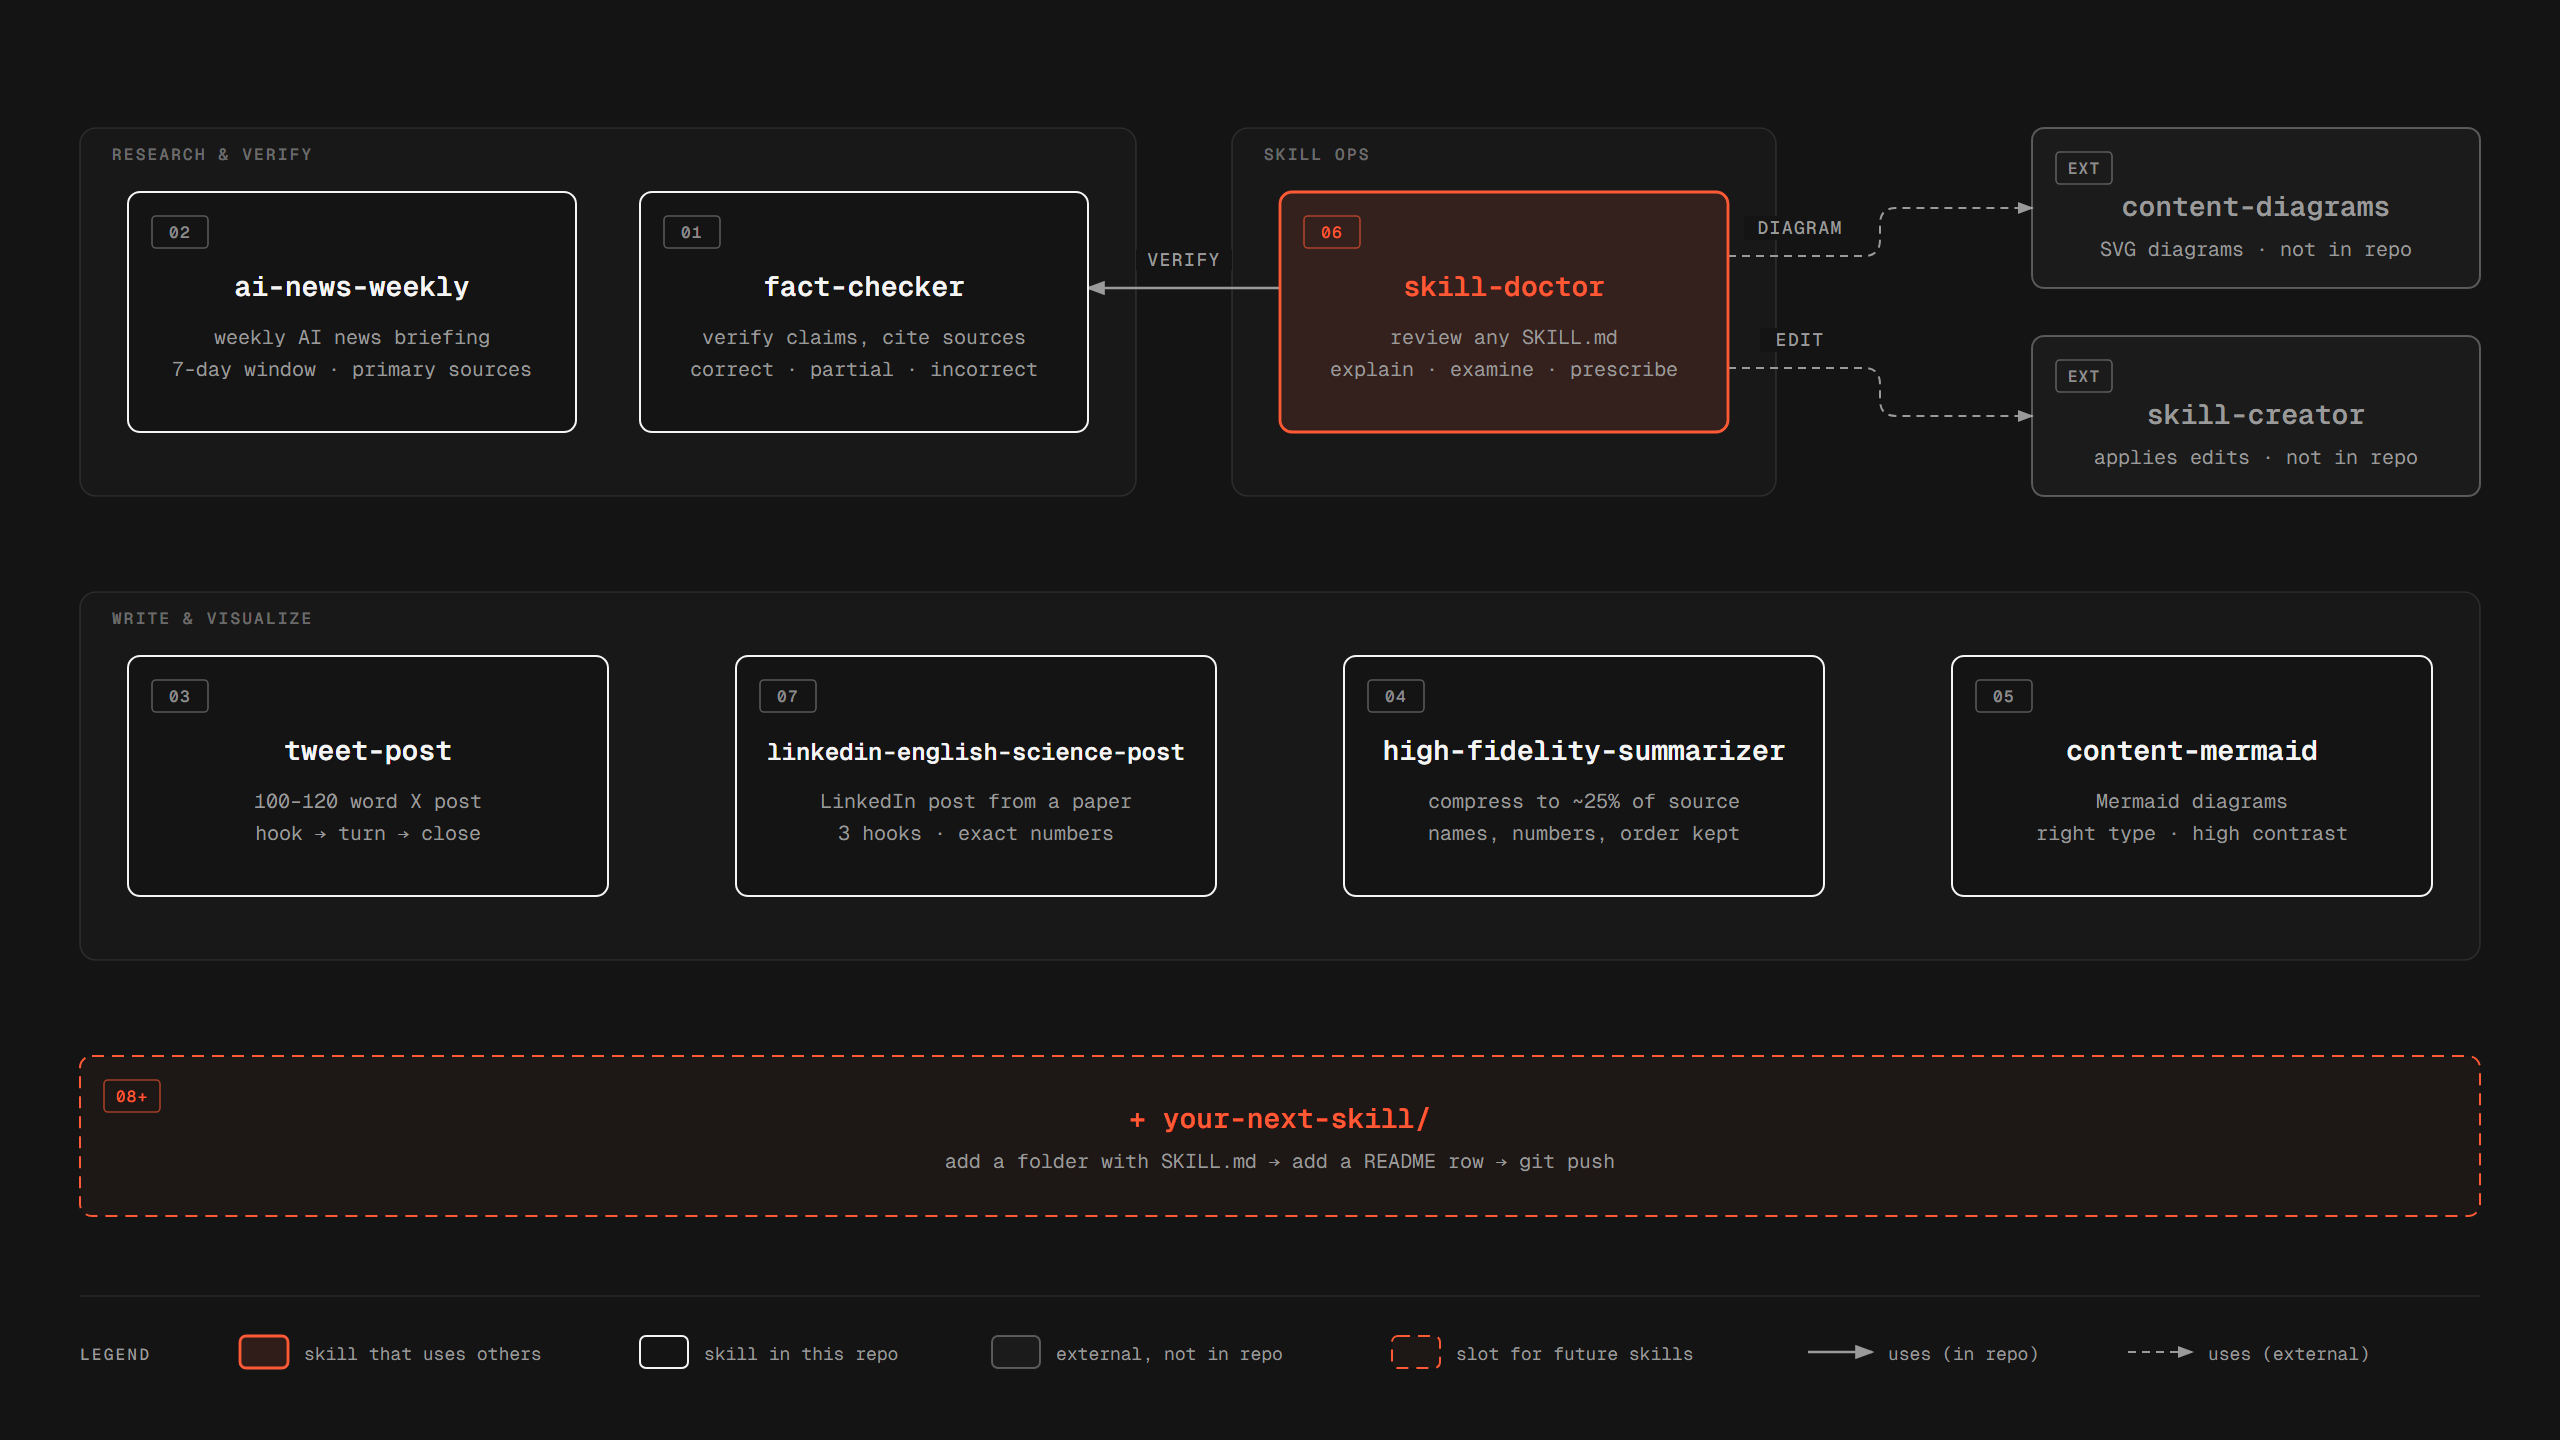The width and height of the screenshot is (2560, 1440).
Task: Click the 06 badge on skill-doctor
Action: tap(1331, 232)
